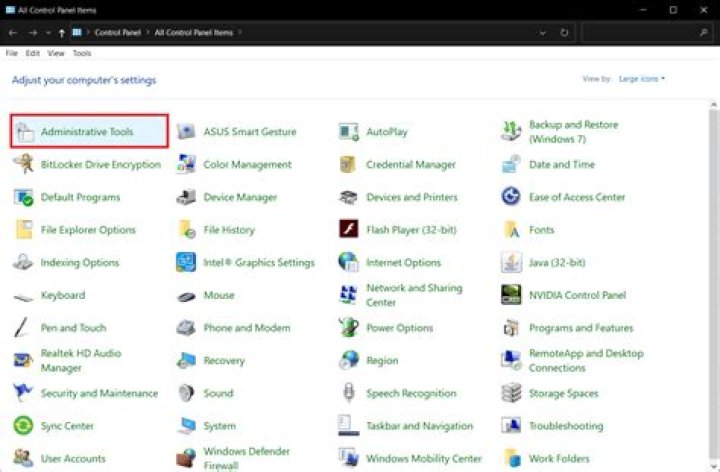Open Network and Sharing Center icon

(x=349, y=295)
